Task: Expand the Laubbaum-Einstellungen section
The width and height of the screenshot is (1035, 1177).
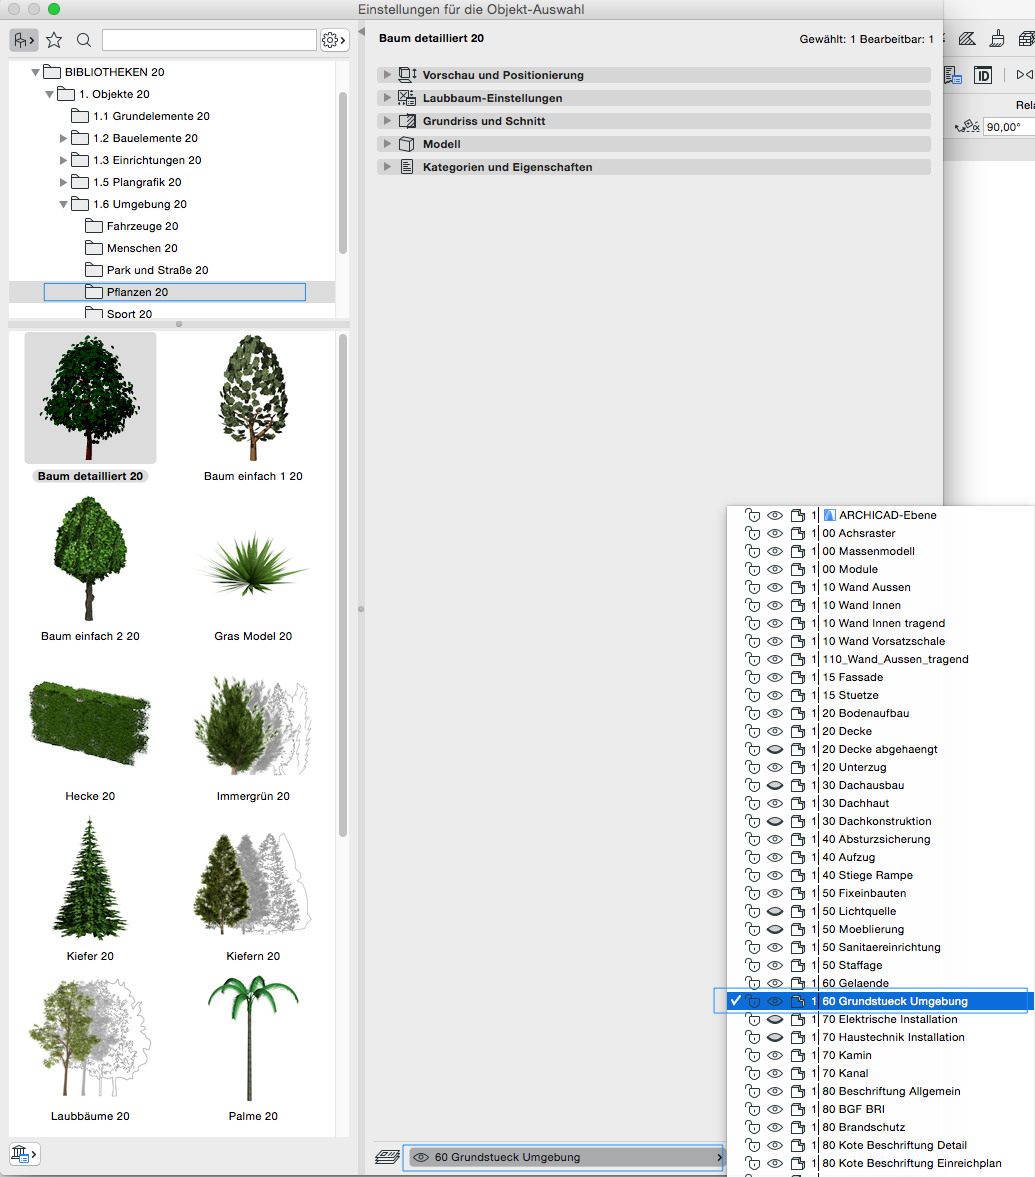Action: [x=386, y=98]
